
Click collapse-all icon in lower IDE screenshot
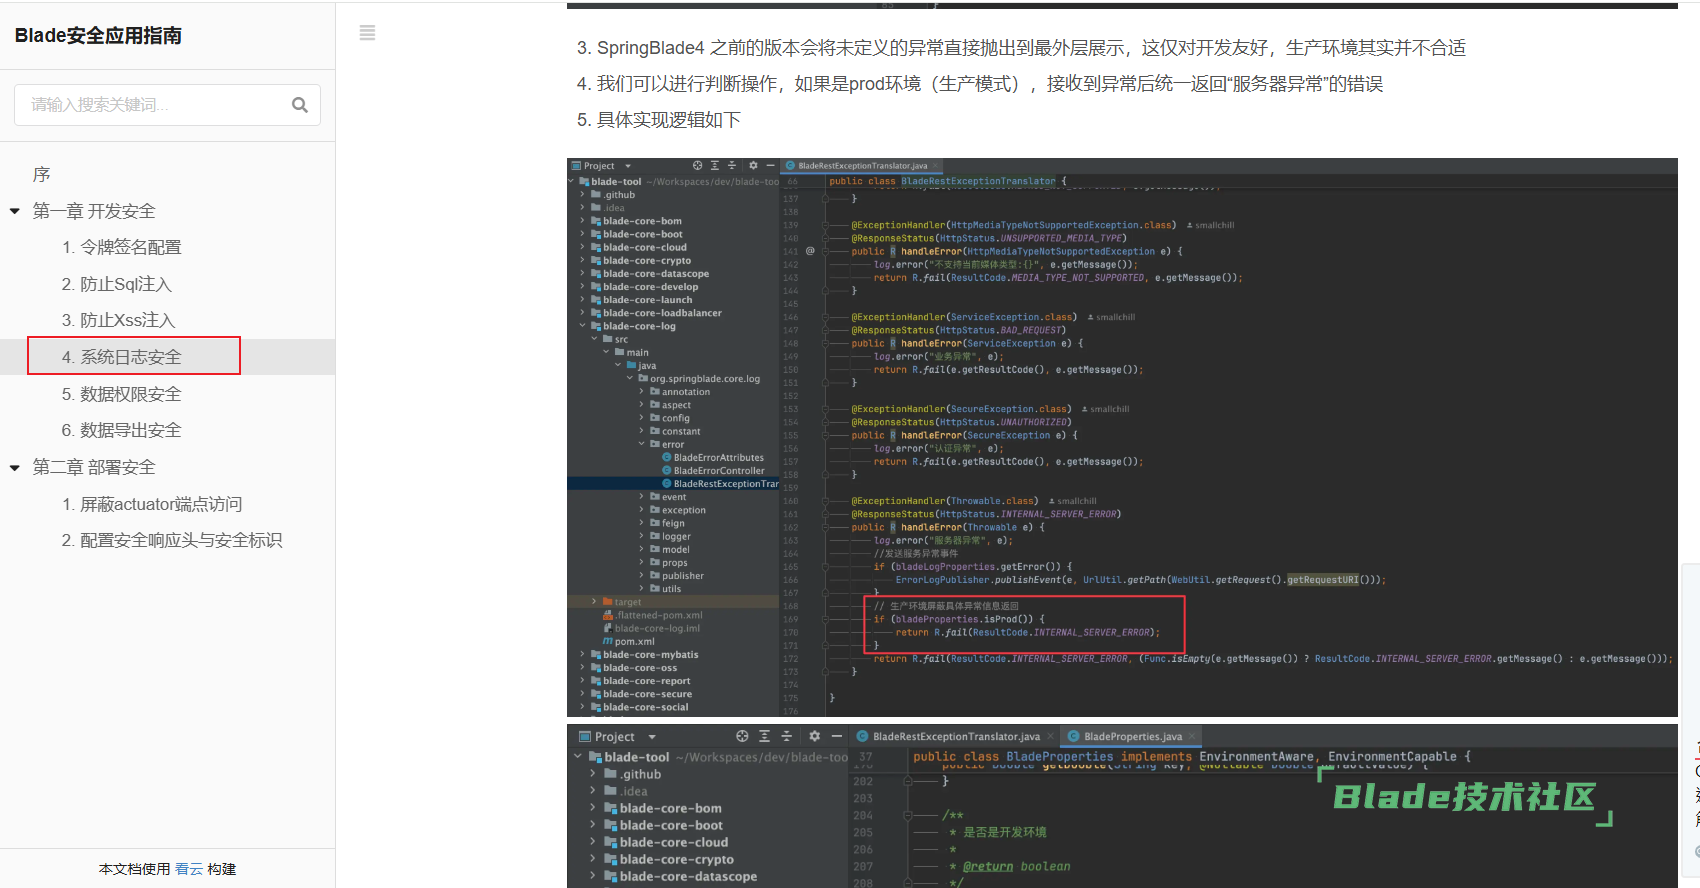click(786, 736)
